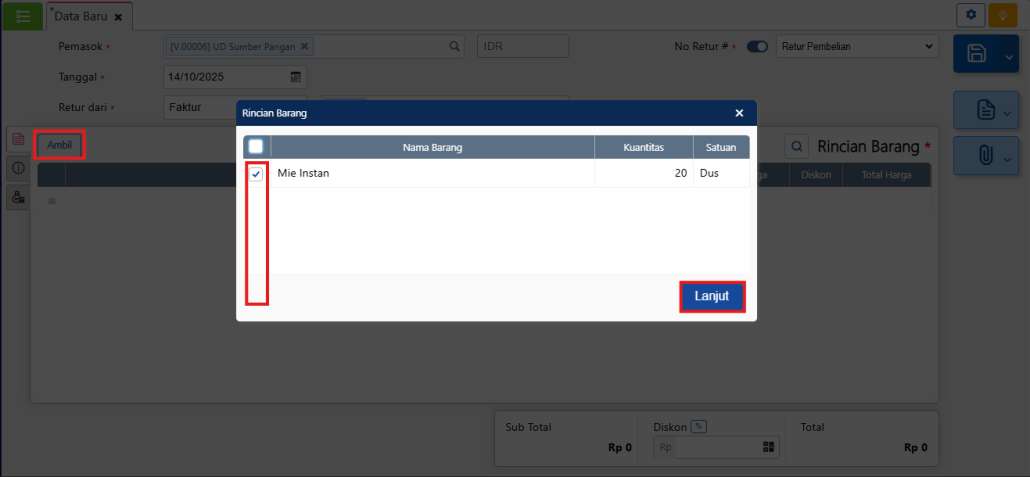
Task: Click the yellow lightbulb tips icon
Action: click(x=1001, y=15)
